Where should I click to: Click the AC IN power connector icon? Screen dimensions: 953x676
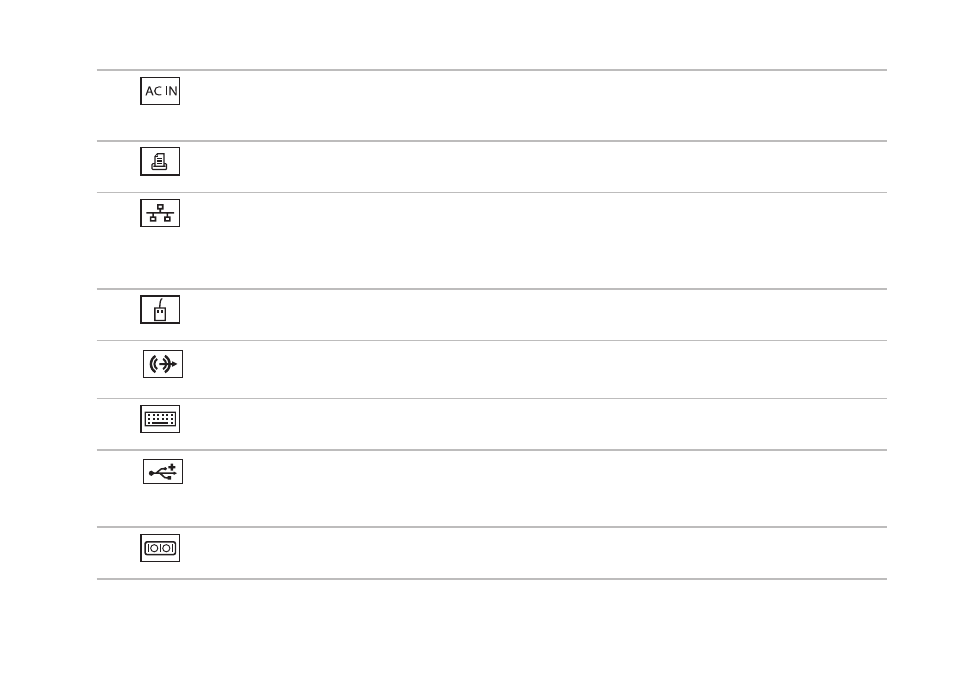[160, 91]
